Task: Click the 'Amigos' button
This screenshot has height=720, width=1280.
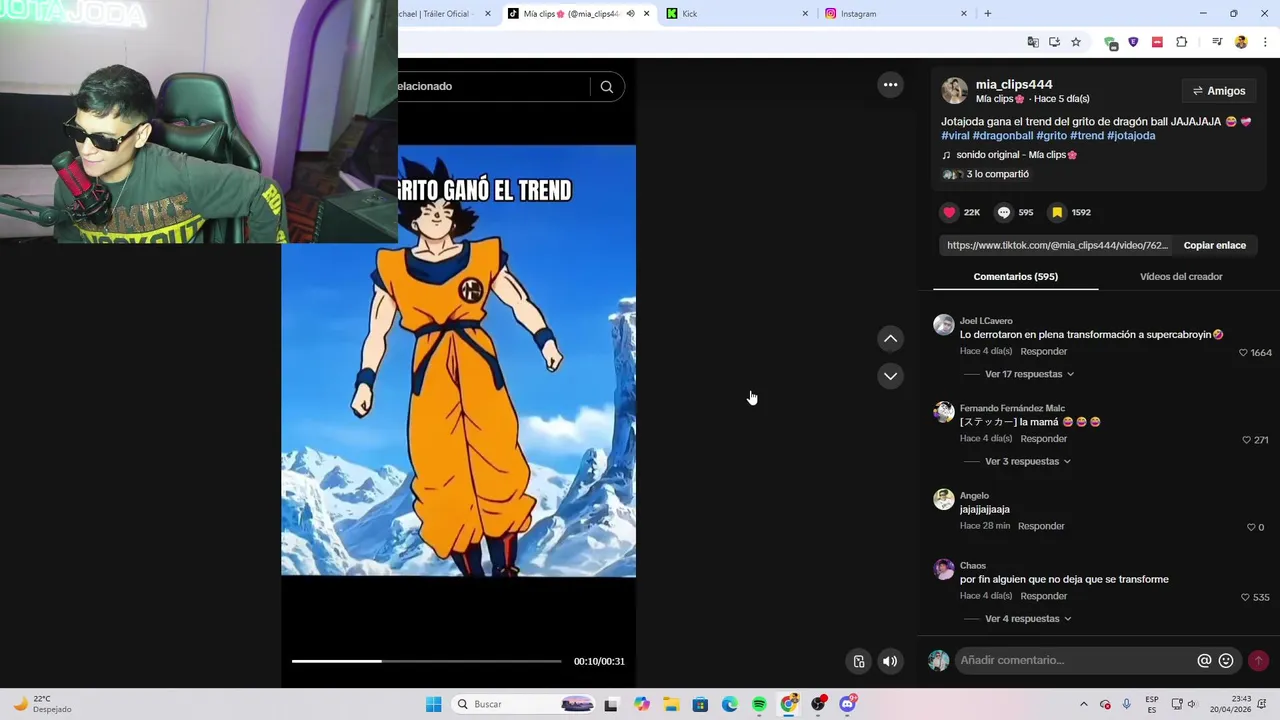Action: pos(1218,91)
